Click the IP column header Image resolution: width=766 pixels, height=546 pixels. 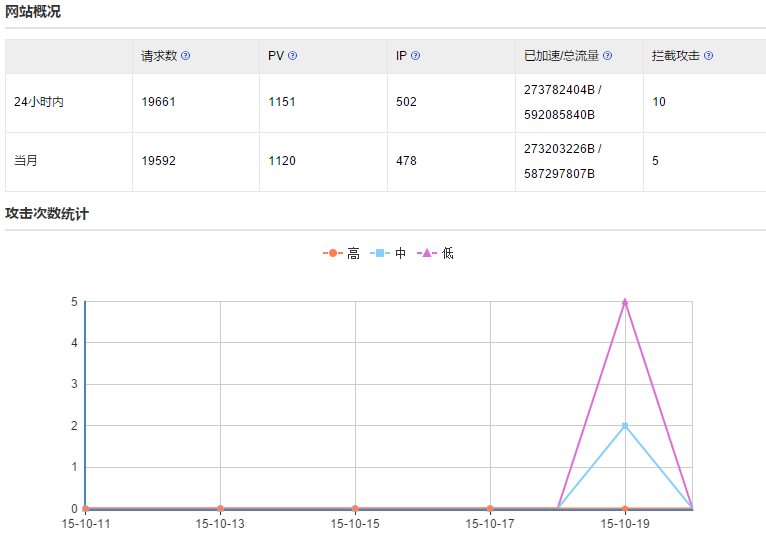point(401,56)
